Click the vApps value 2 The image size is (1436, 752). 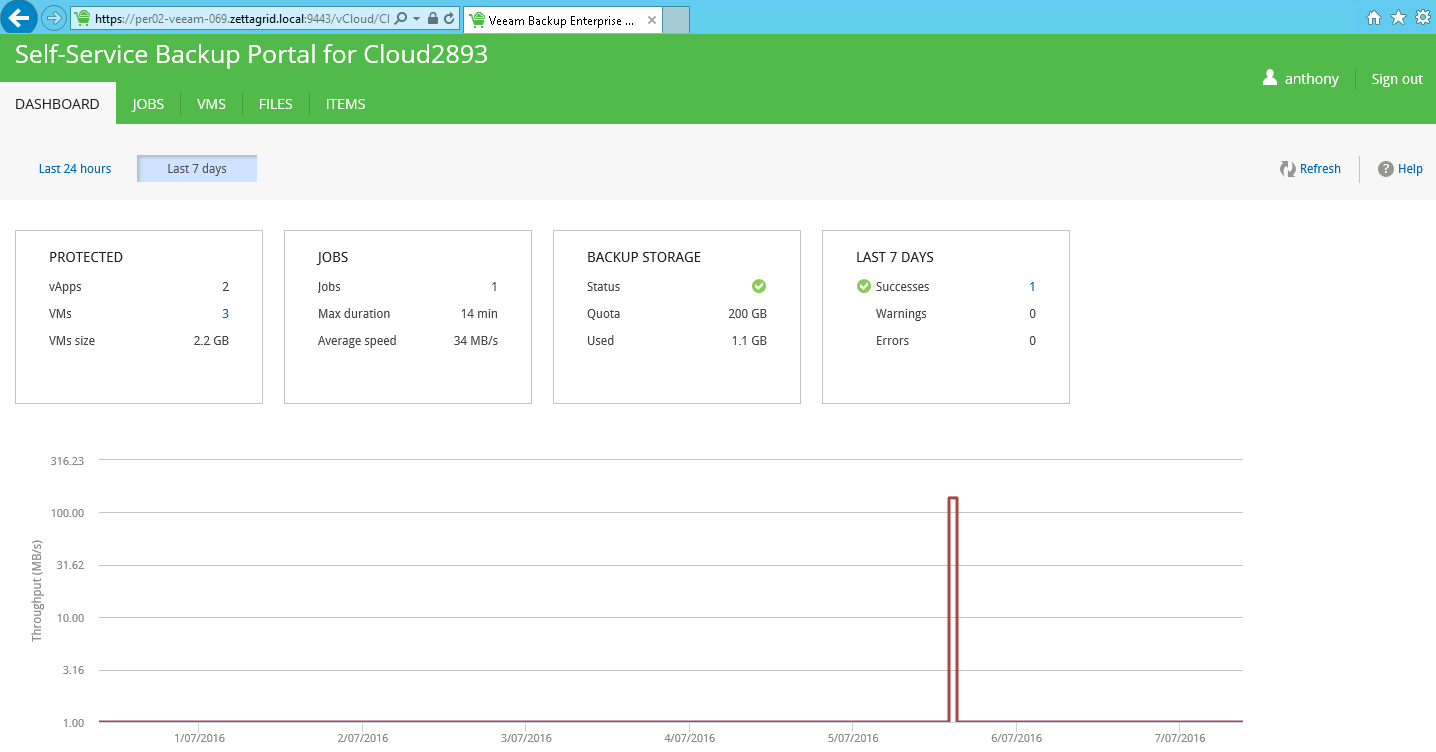point(225,286)
